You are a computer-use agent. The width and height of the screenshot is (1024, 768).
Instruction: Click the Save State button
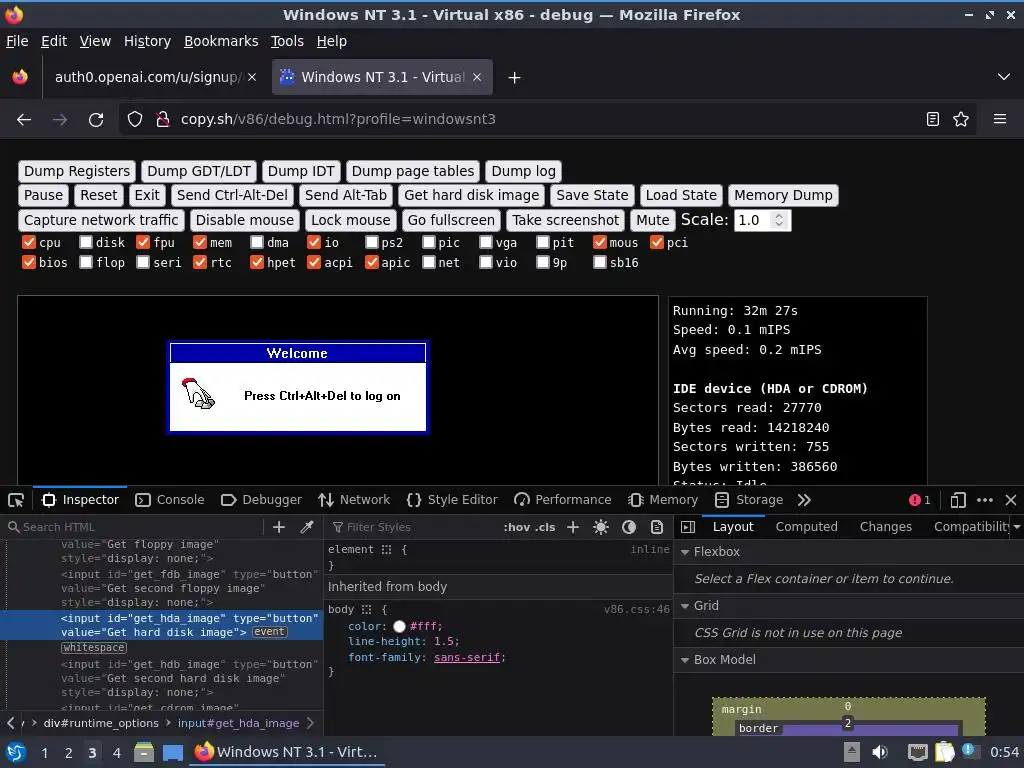pyautogui.click(x=592, y=195)
